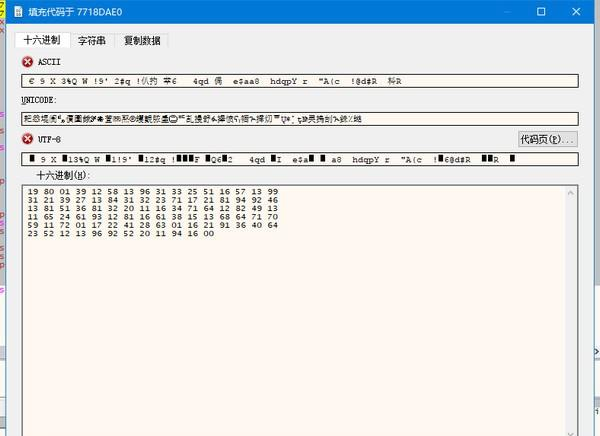Click the title bar text 填充代码于 7718DAE0
The height and width of the screenshot is (436, 600).
[70, 11]
